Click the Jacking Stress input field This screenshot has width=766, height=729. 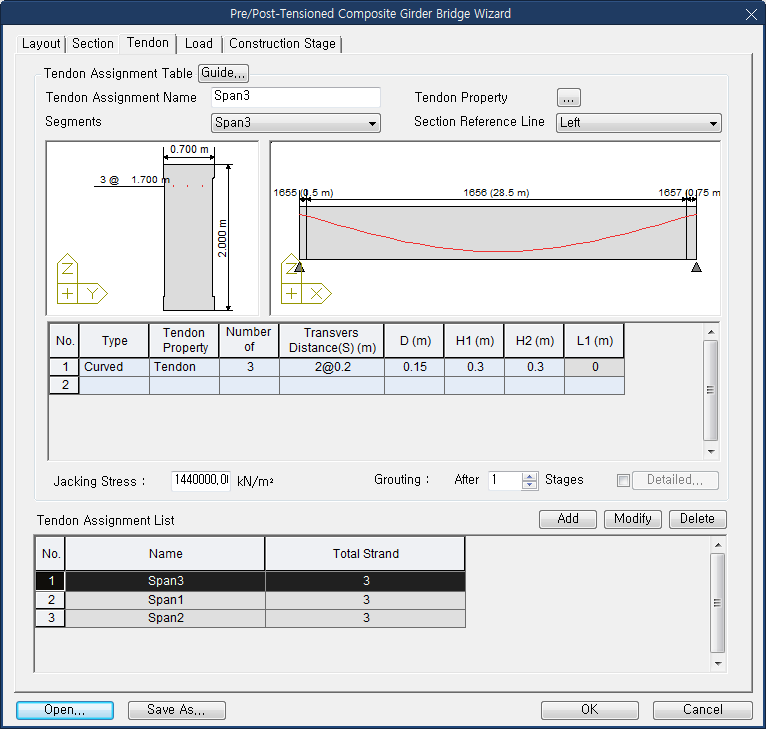click(x=200, y=480)
